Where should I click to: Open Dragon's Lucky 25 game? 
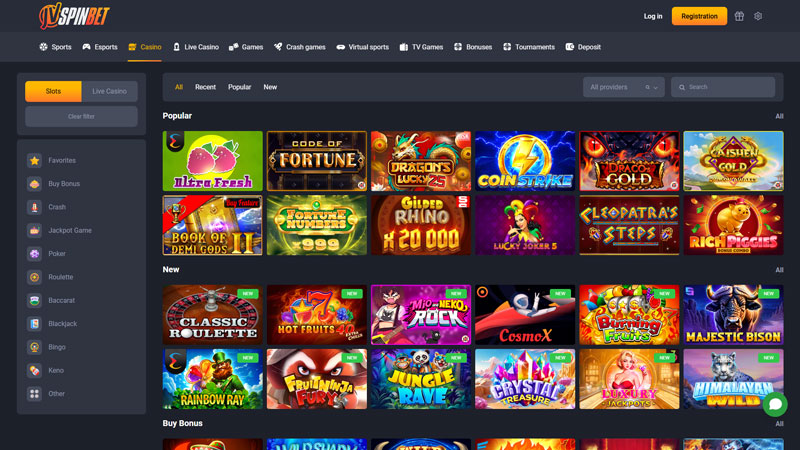click(421, 161)
